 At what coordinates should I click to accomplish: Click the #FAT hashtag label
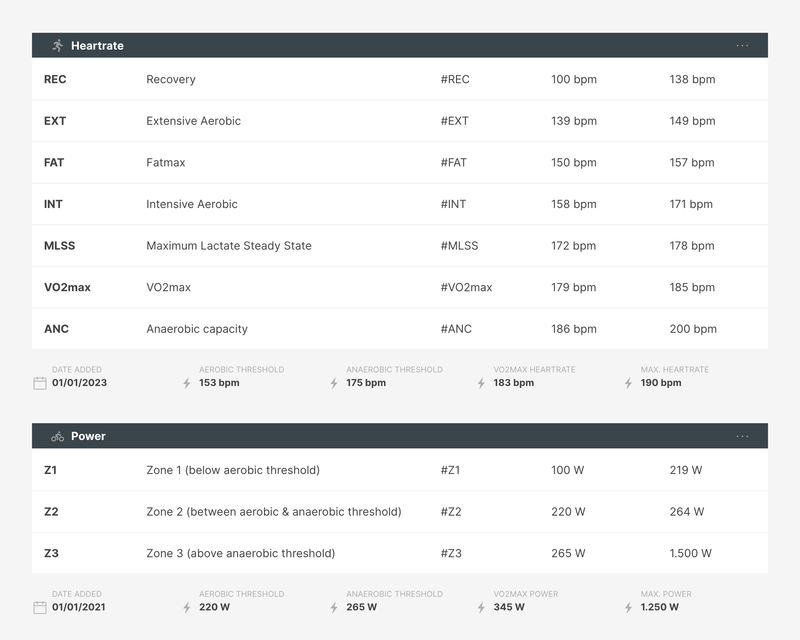point(453,163)
